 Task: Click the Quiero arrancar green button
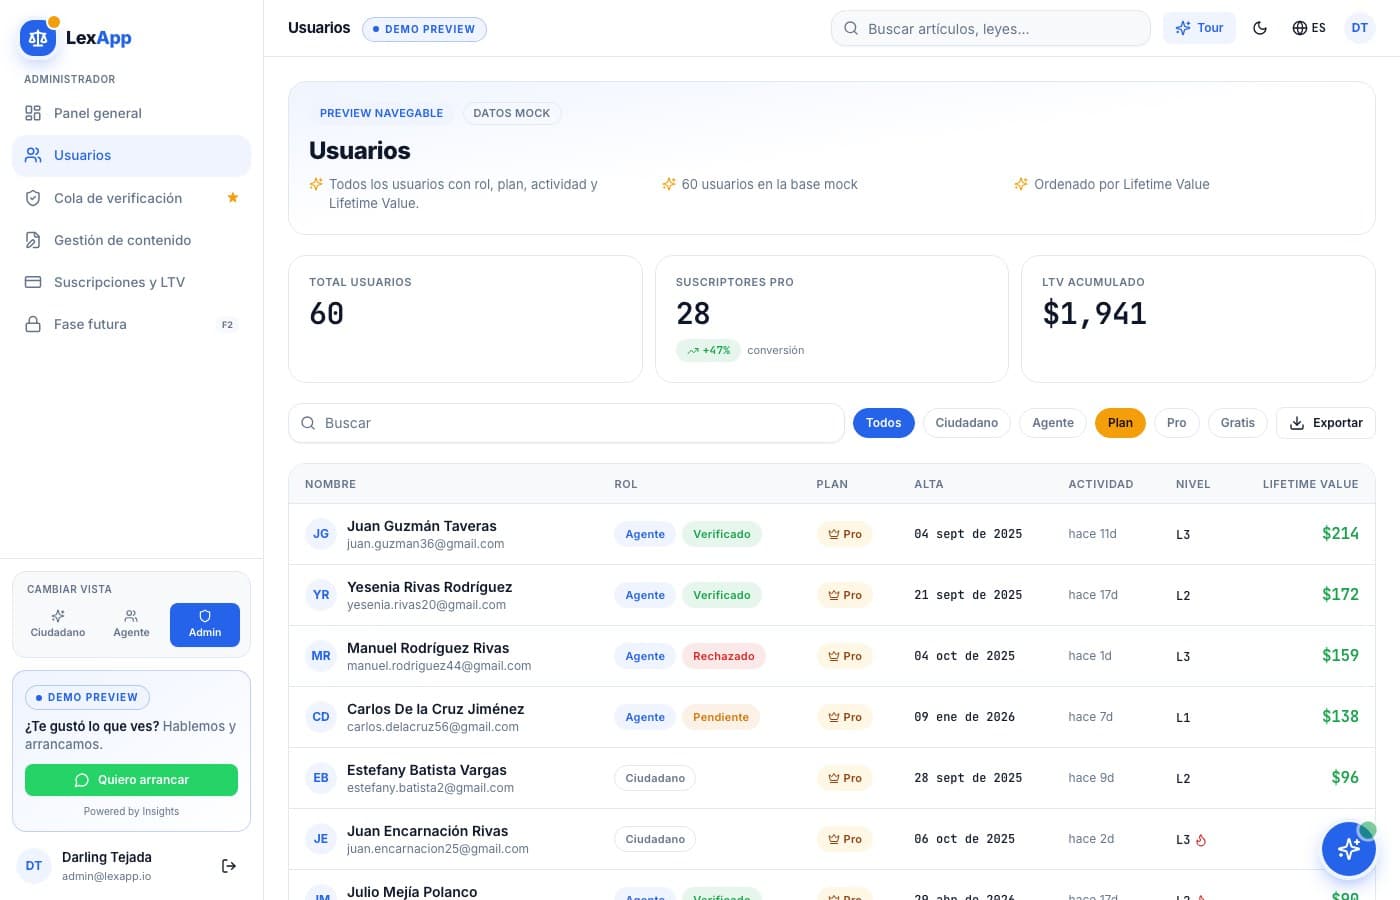tap(131, 780)
